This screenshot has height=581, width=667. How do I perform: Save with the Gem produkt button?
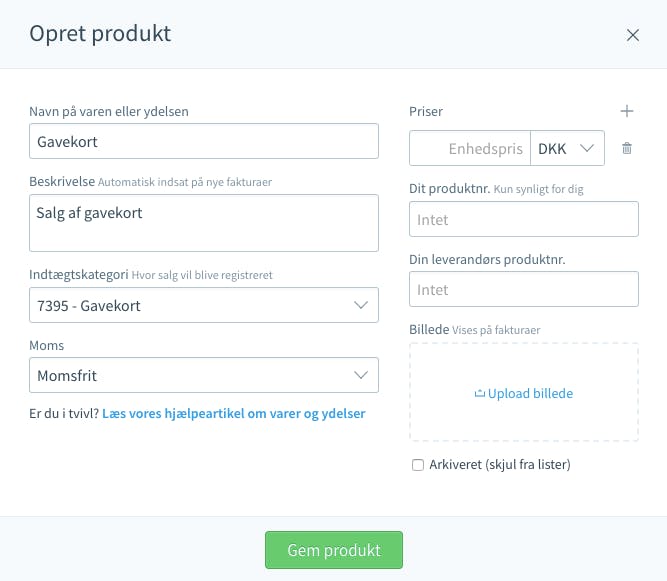pos(334,550)
